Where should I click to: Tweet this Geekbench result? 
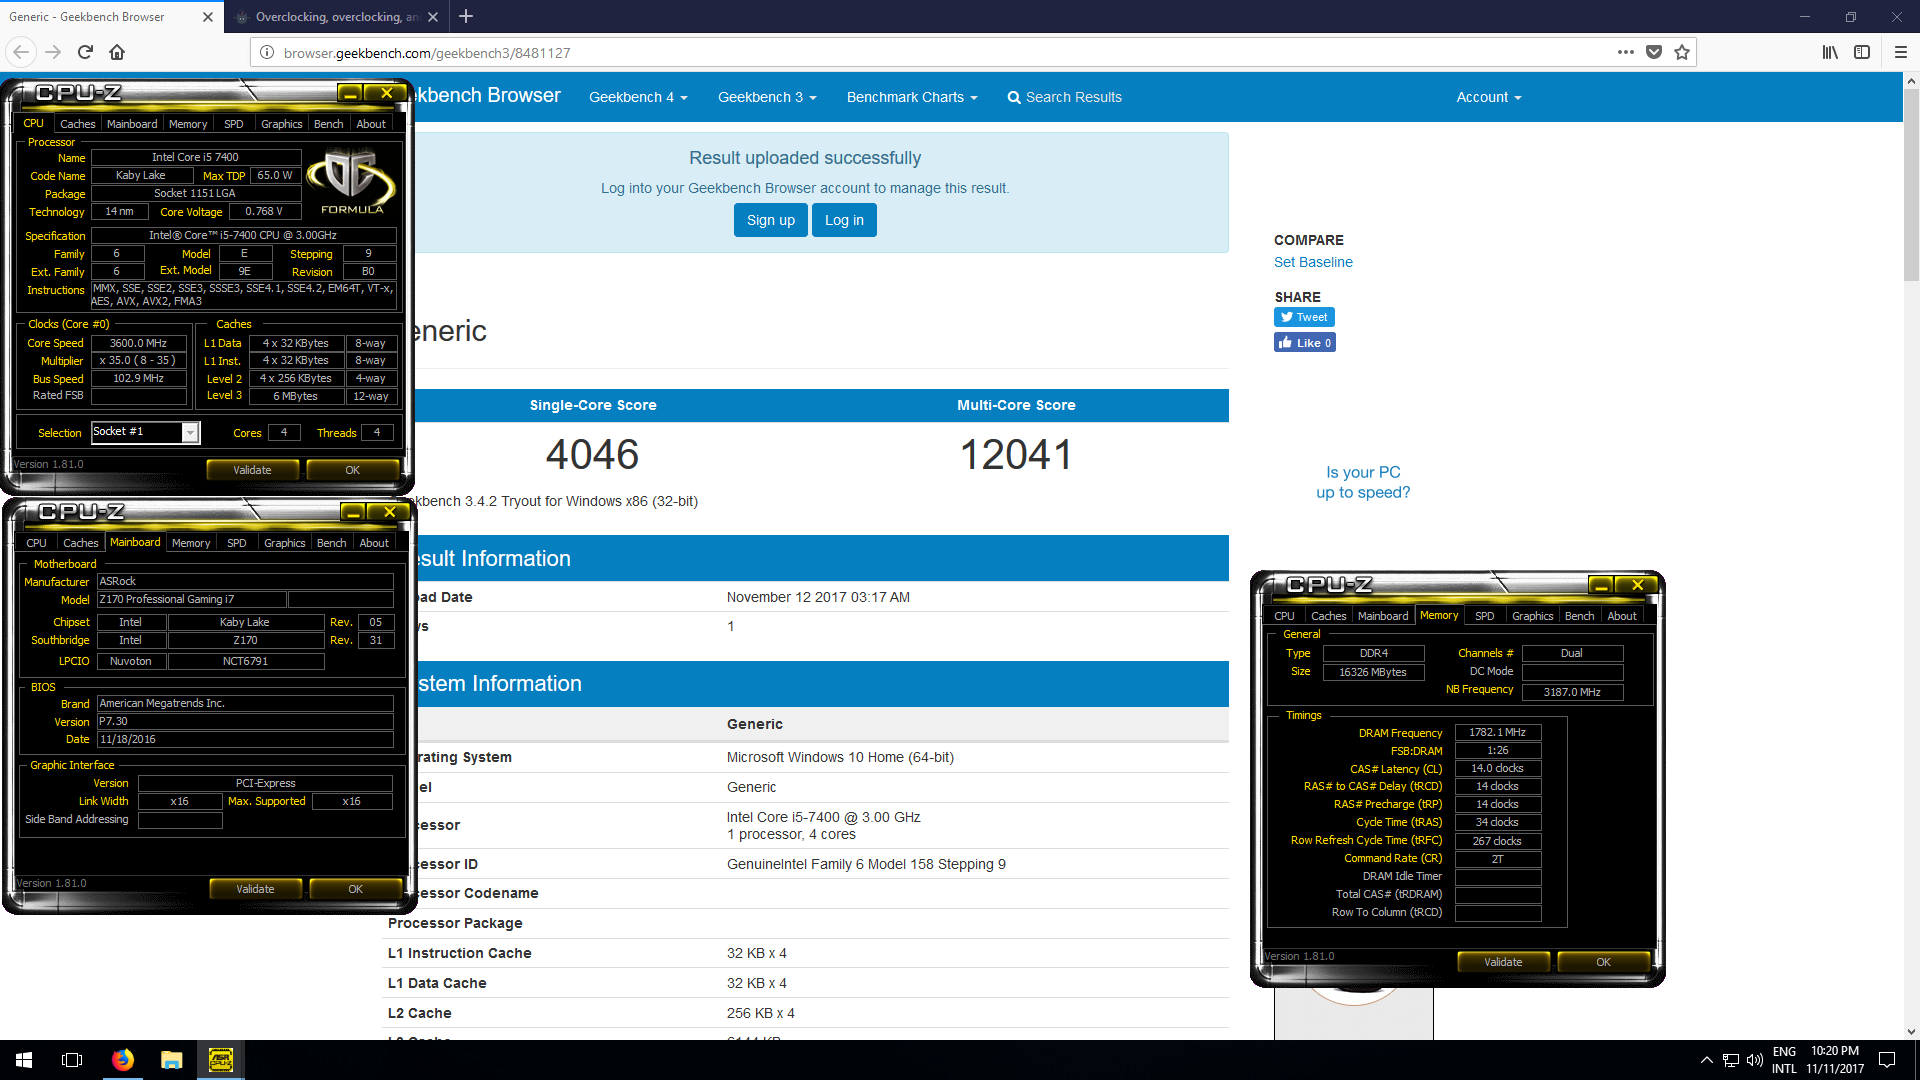point(1304,317)
